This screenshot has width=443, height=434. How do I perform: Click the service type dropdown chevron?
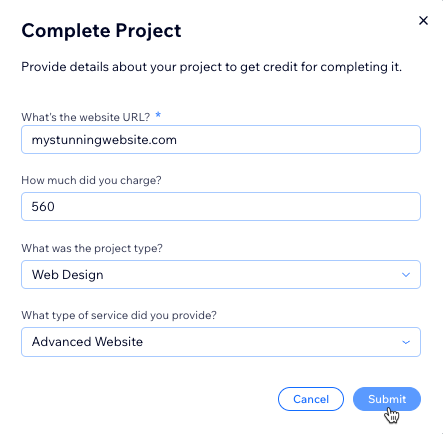(406, 342)
